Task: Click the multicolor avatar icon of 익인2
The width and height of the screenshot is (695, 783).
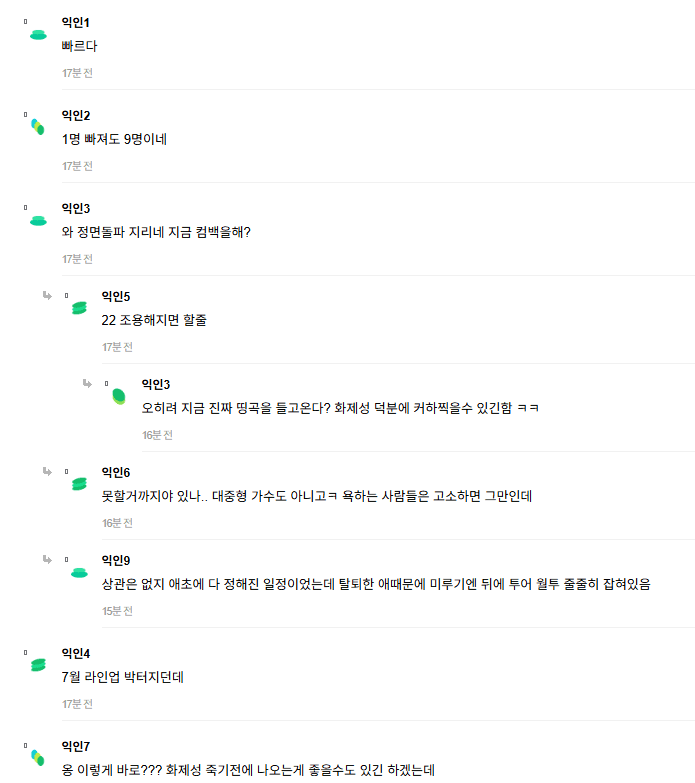Action: click(x=38, y=127)
